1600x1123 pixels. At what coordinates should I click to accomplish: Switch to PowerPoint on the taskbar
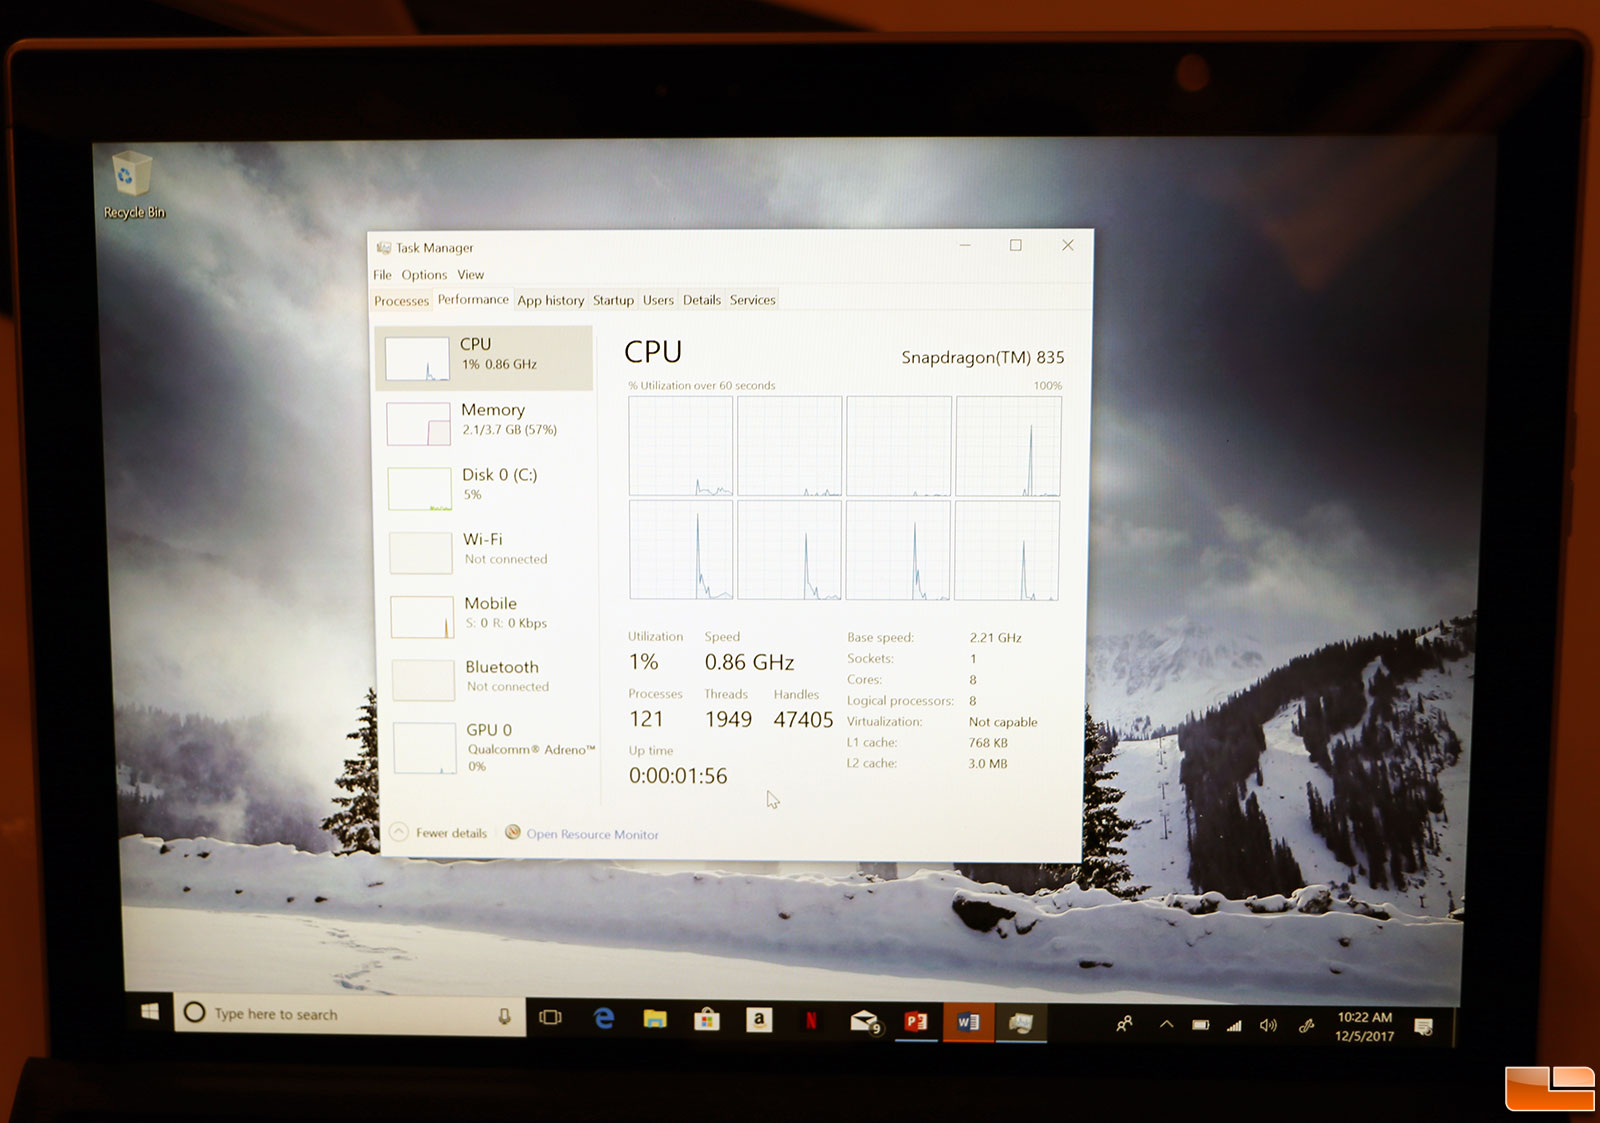pos(916,1021)
